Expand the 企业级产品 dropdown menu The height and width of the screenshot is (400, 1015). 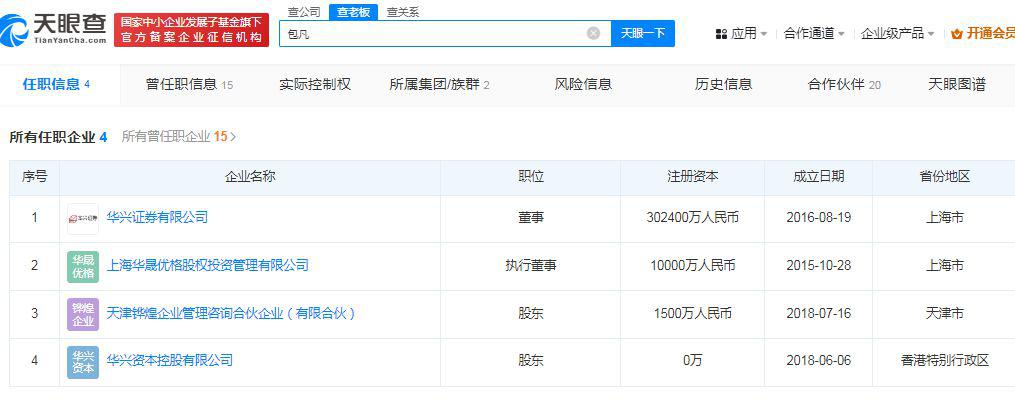coord(897,34)
